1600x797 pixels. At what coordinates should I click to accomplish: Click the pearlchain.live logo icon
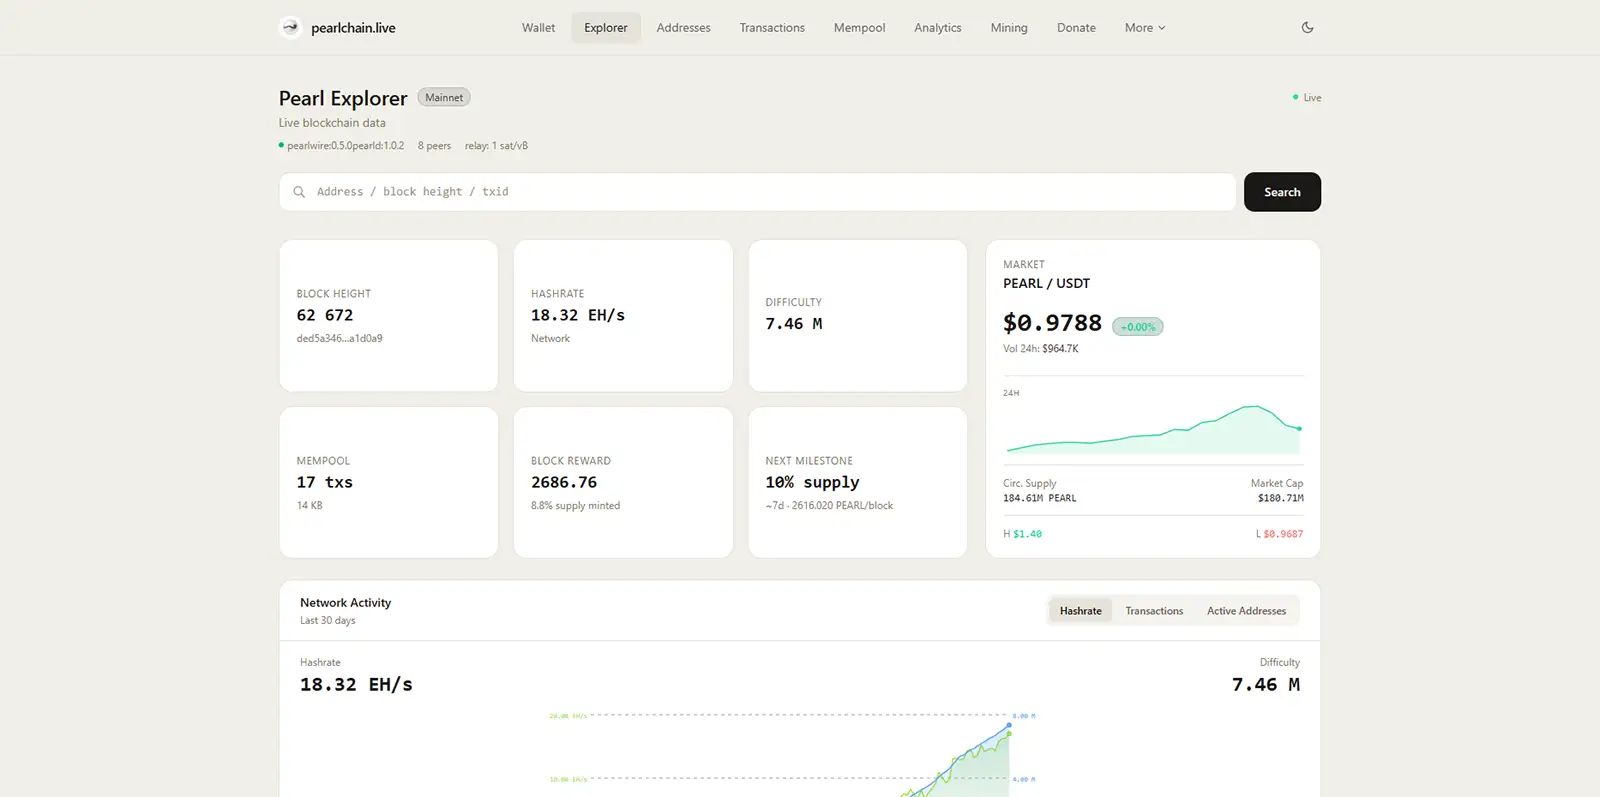290,27
